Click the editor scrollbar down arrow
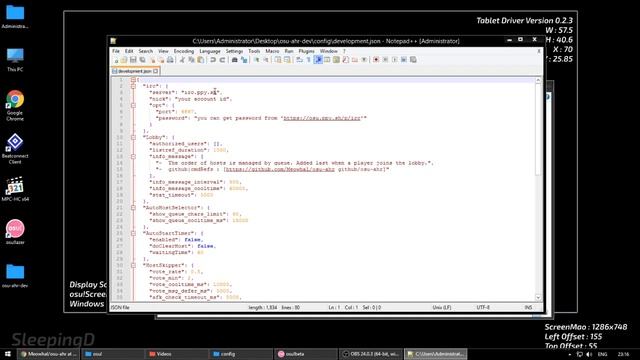Image resolution: width=640 pixels, height=360 pixels. [538, 298]
